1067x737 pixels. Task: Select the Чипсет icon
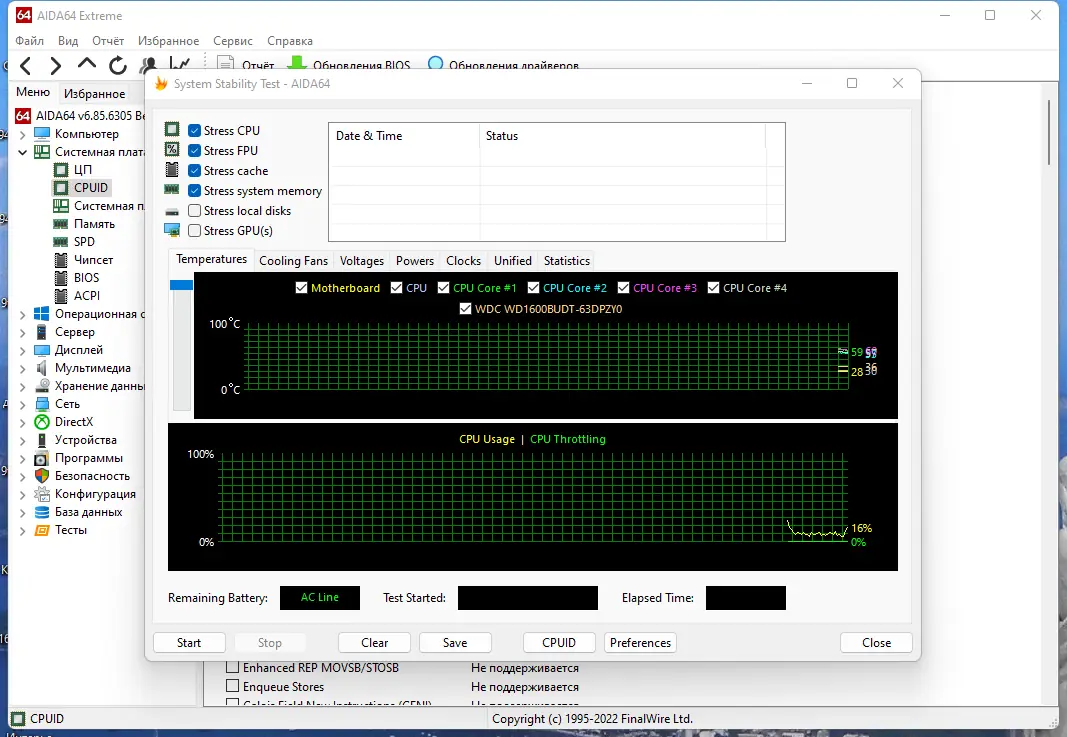coord(61,260)
